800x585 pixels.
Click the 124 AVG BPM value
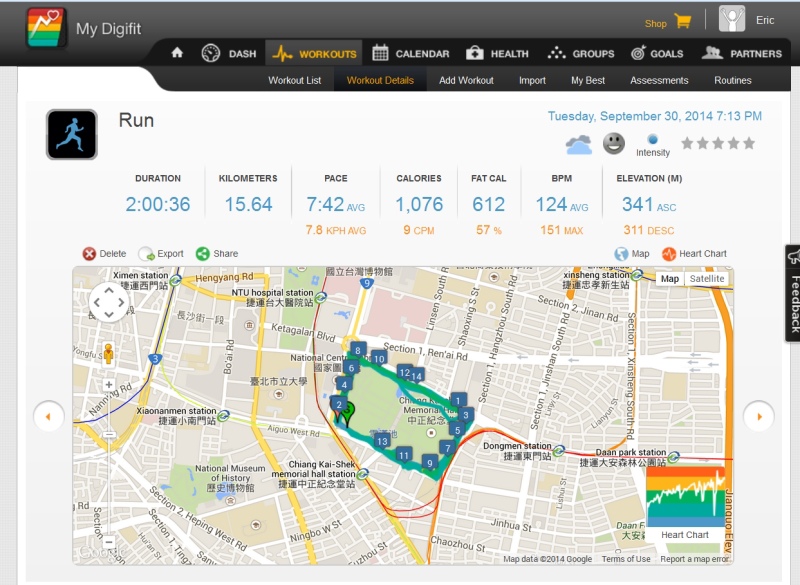pos(562,205)
